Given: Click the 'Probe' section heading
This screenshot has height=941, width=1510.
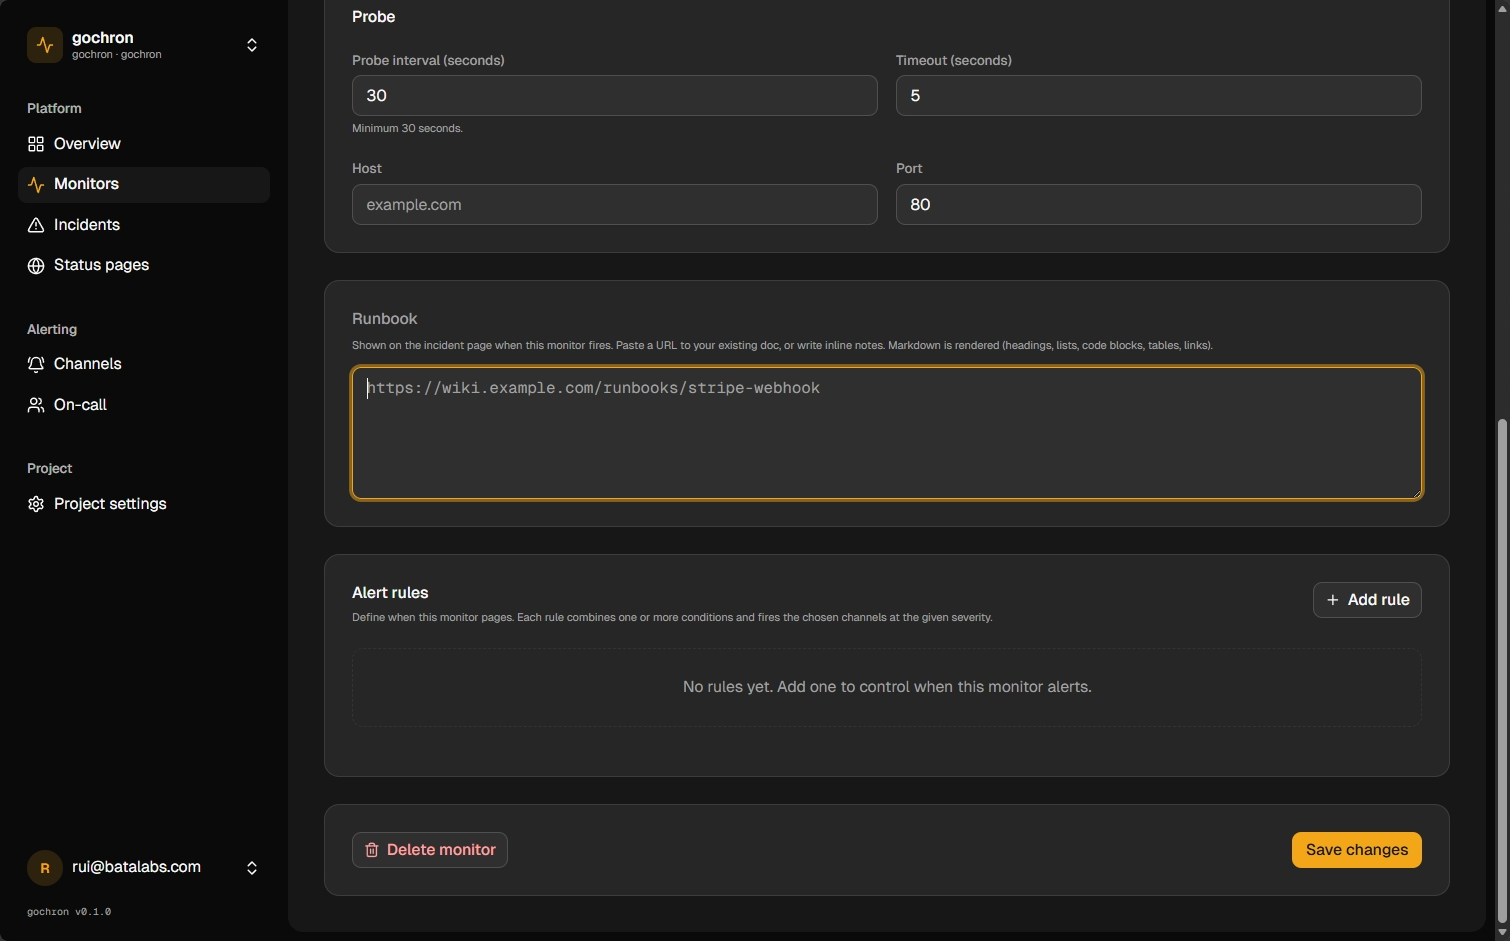Looking at the screenshot, I should 373,17.
